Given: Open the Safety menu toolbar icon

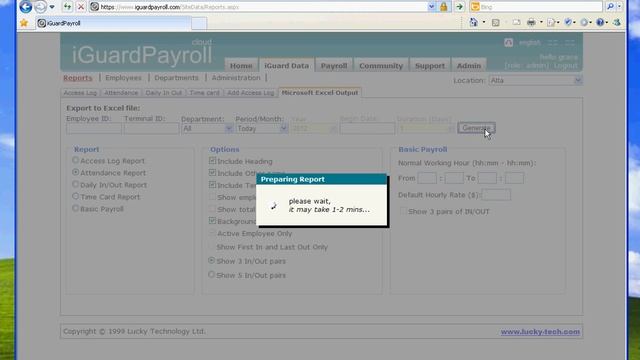Looking at the screenshot, I should (568, 22).
